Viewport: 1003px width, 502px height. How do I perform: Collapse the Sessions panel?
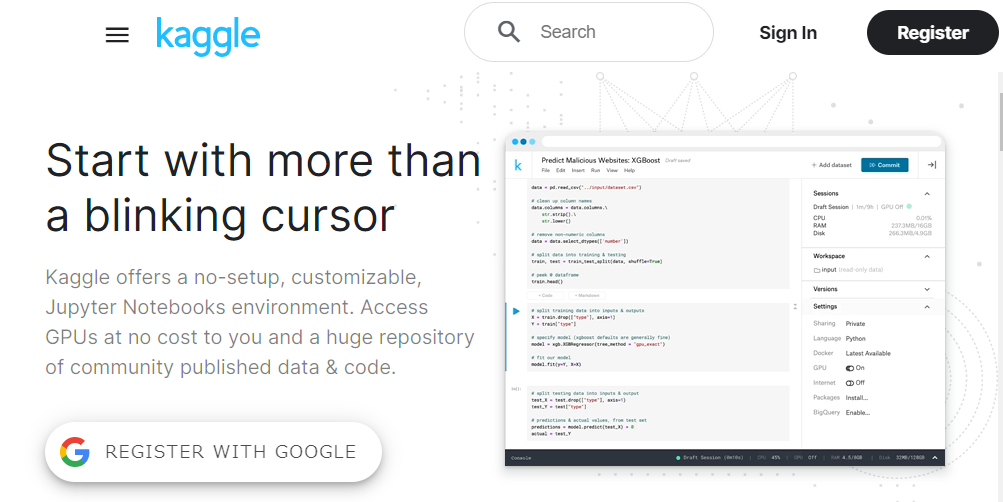pyautogui.click(x=927, y=193)
